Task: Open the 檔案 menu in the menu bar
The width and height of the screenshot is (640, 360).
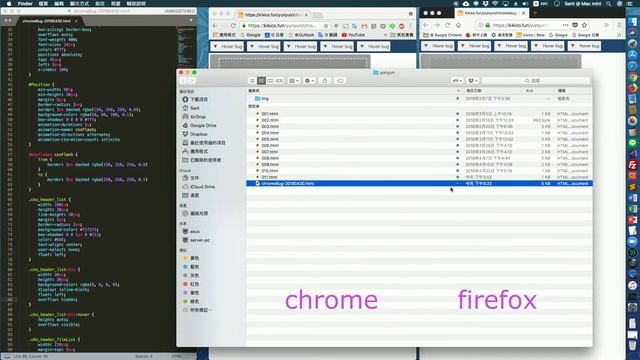Action: pos(43,3)
